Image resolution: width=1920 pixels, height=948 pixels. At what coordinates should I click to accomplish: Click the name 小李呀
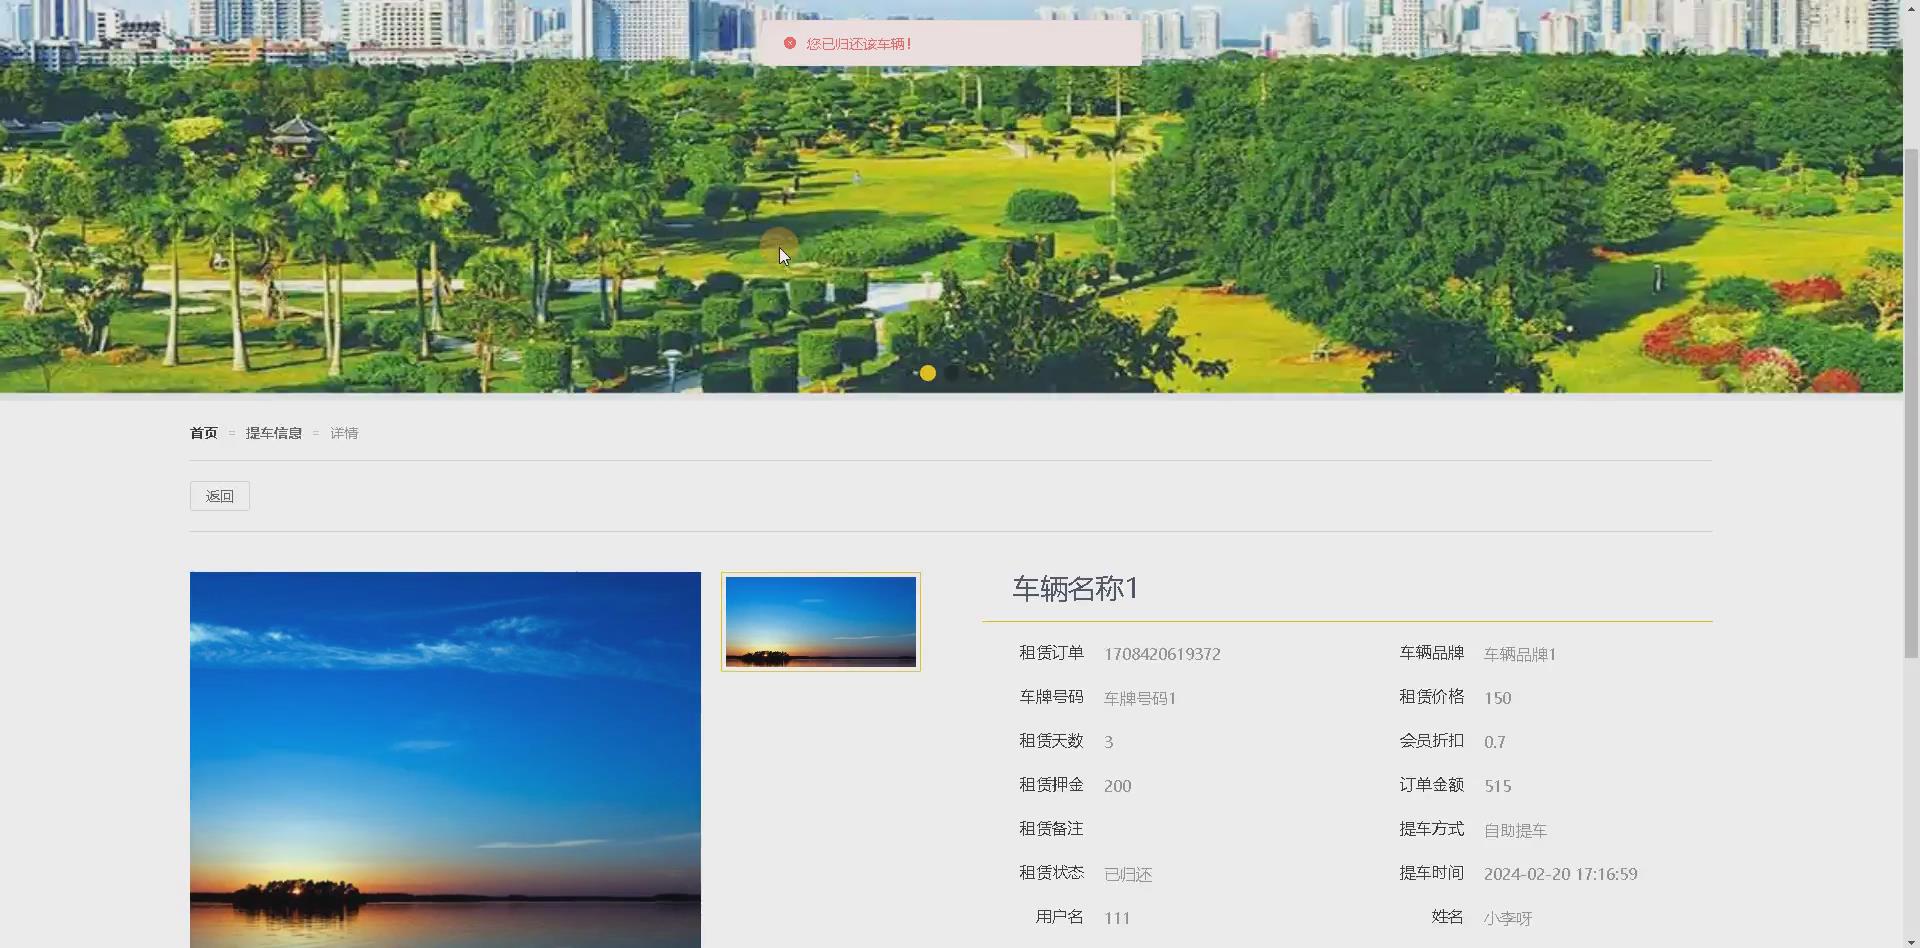click(x=1510, y=917)
